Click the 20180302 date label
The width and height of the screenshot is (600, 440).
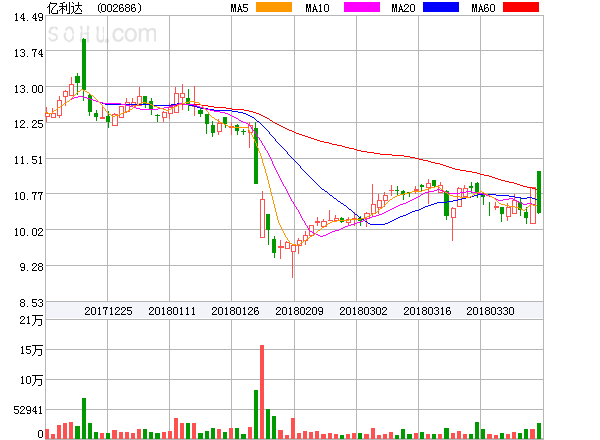(x=363, y=311)
